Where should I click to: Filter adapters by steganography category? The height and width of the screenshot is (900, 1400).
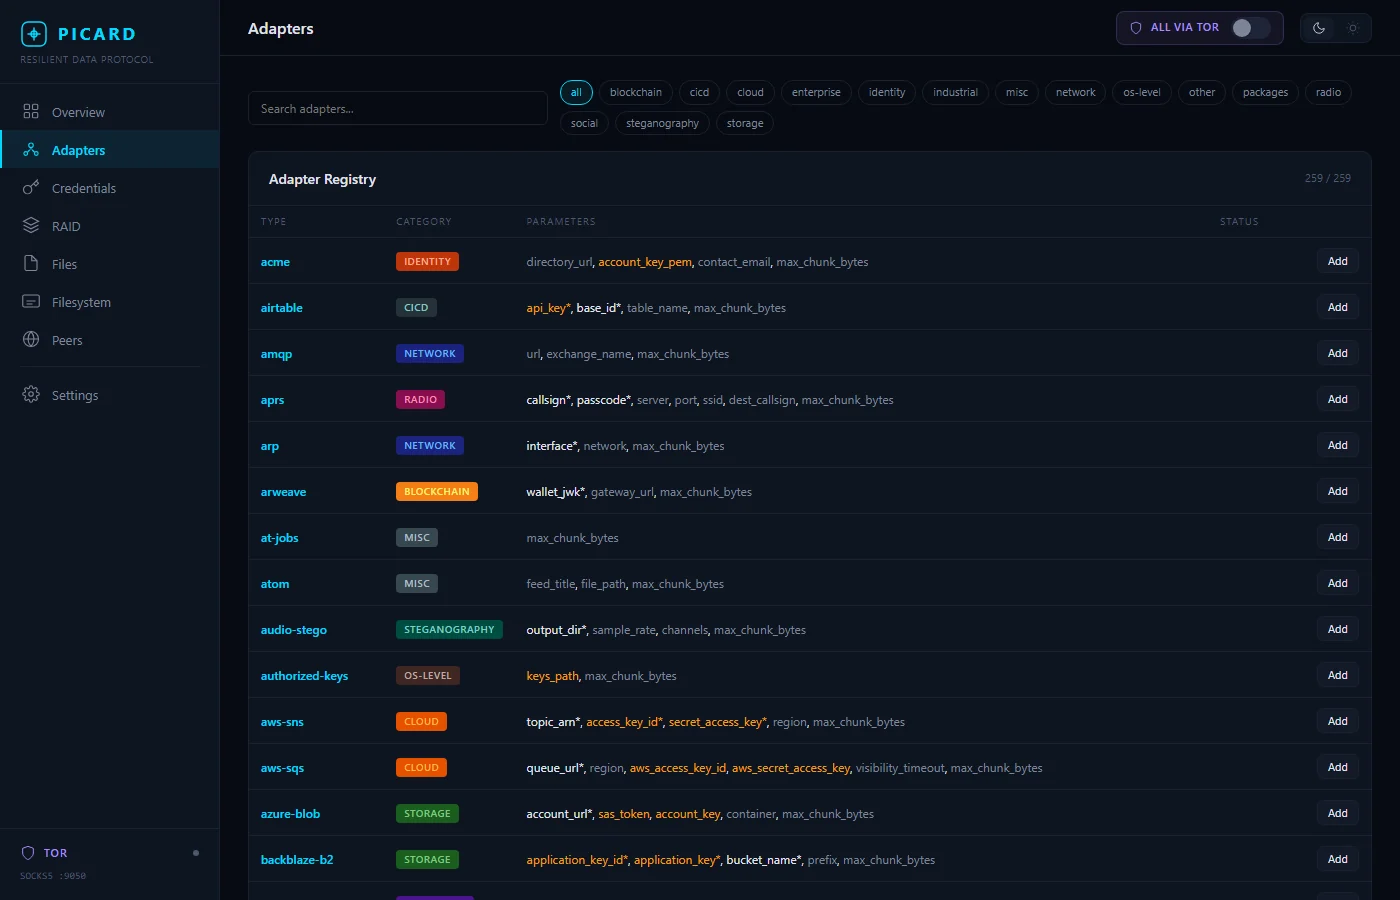coord(662,123)
